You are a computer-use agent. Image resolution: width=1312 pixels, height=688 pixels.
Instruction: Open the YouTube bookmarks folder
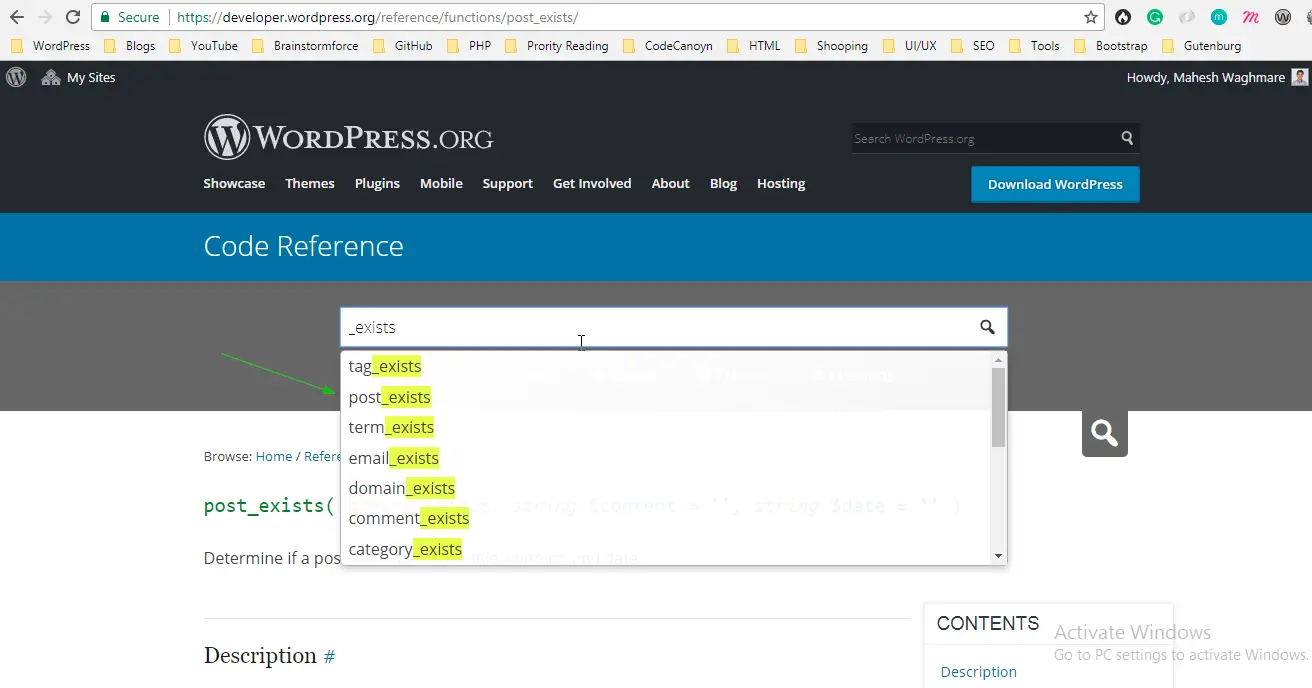203,45
